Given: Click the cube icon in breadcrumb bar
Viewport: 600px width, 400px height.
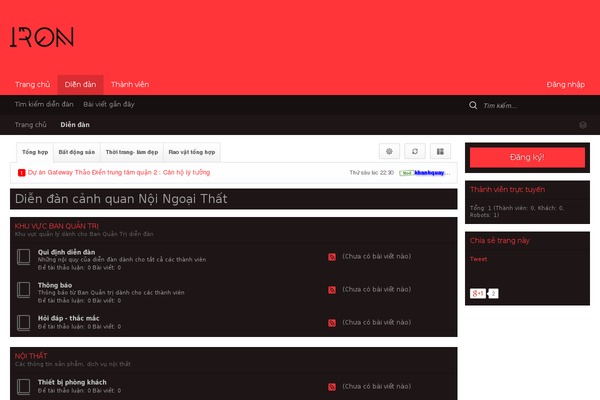Looking at the screenshot, I should [583, 125].
